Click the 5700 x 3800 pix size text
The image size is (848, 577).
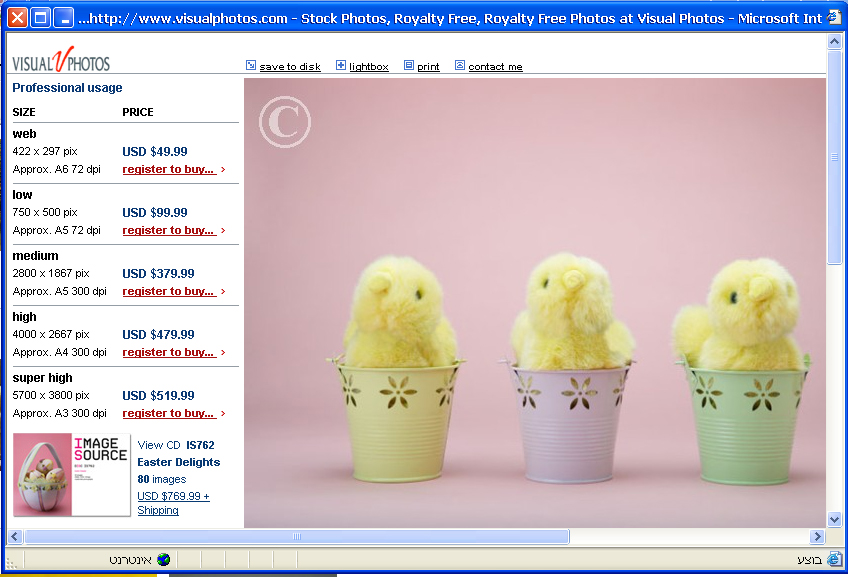pos(51,396)
